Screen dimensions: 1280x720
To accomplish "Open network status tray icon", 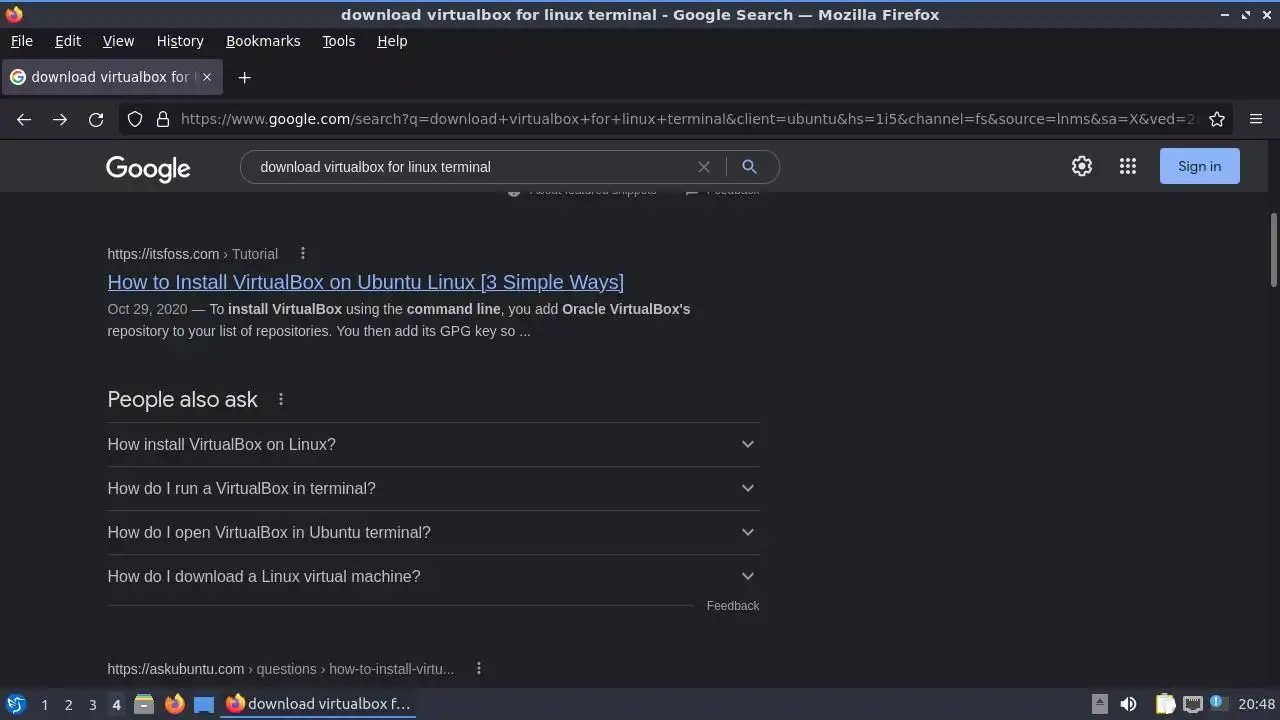I will pyautogui.click(x=1192, y=704).
